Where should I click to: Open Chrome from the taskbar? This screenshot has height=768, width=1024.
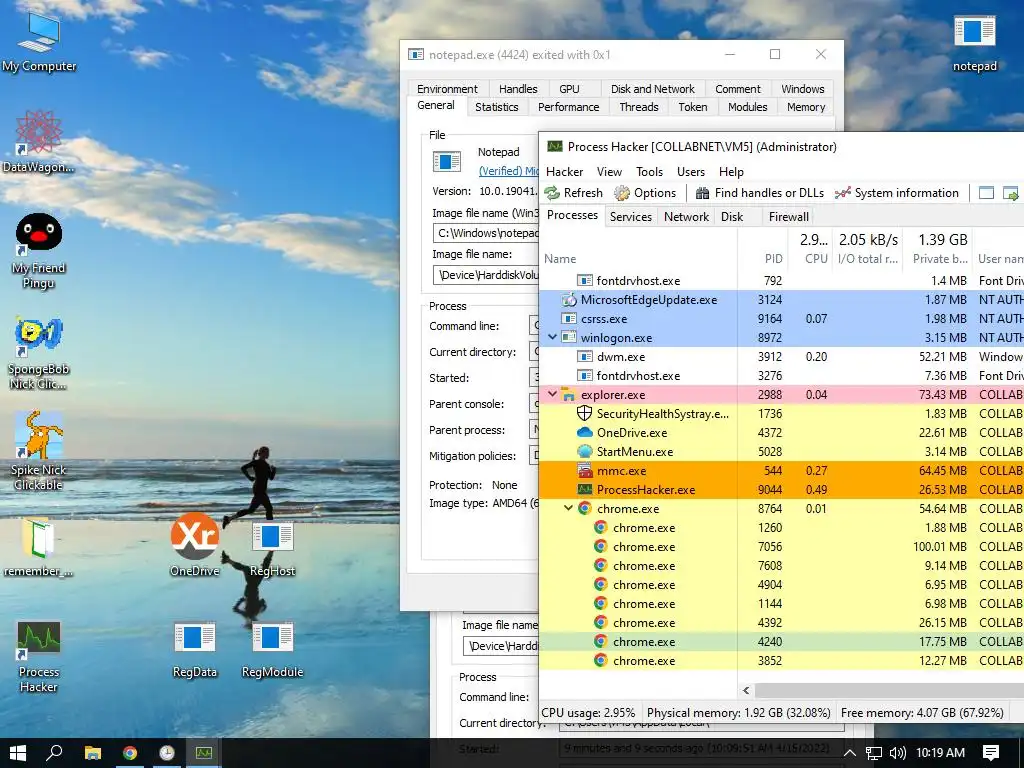pyautogui.click(x=130, y=753)
